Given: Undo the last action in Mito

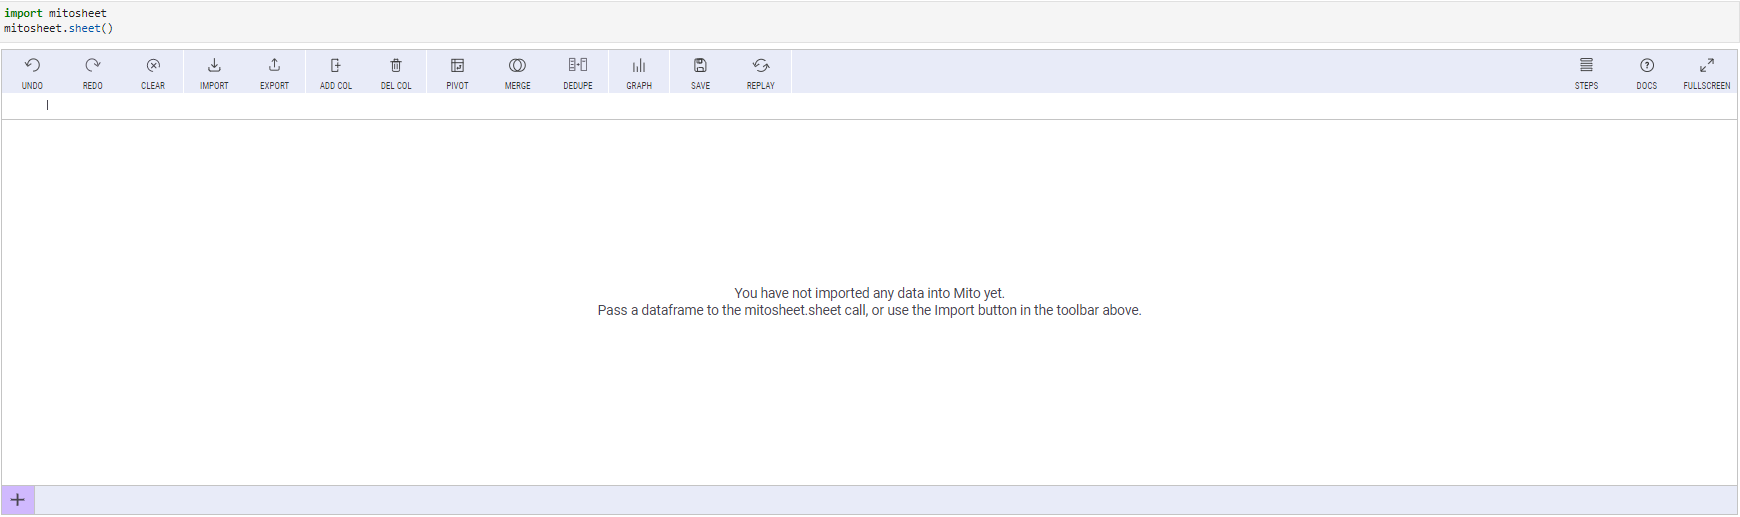Looking at the screenshot, I should point(32,73).
